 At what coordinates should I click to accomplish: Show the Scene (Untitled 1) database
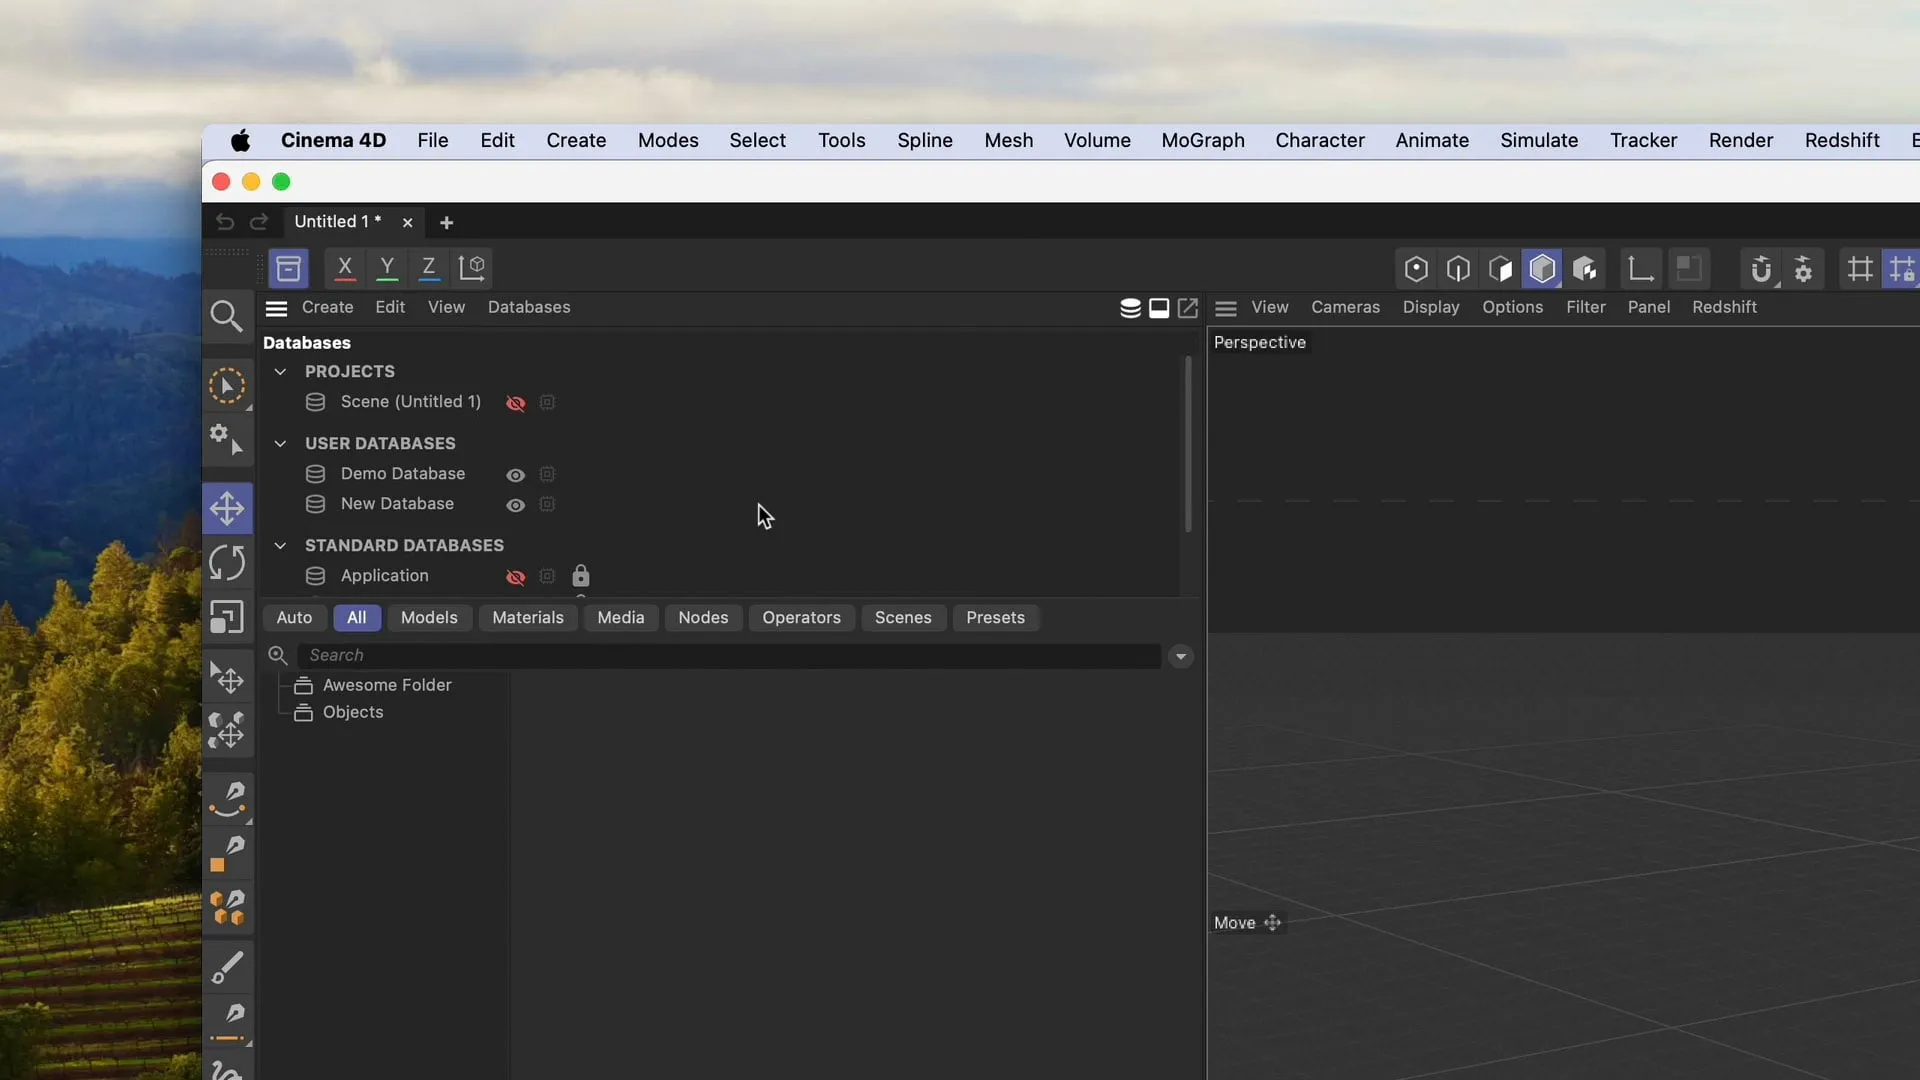point(515,403)
